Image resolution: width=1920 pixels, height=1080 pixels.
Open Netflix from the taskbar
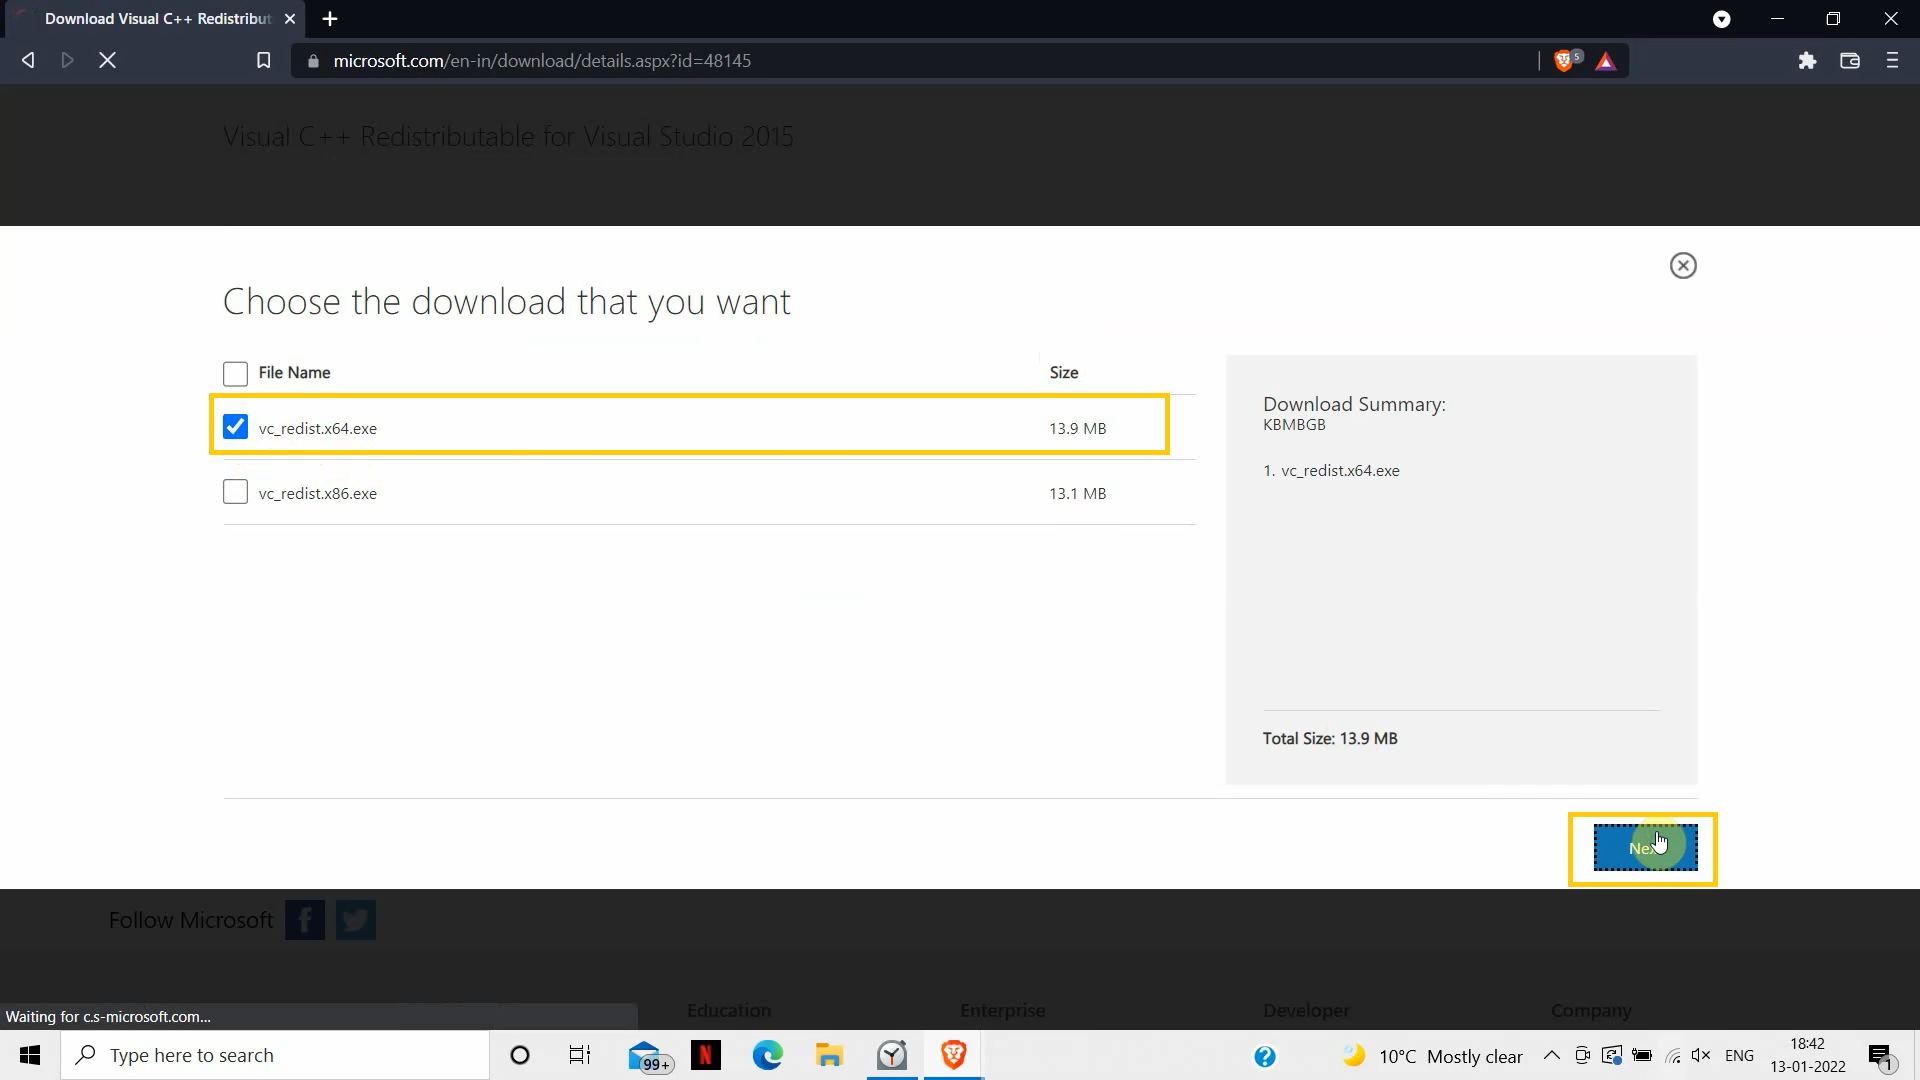706,1055
